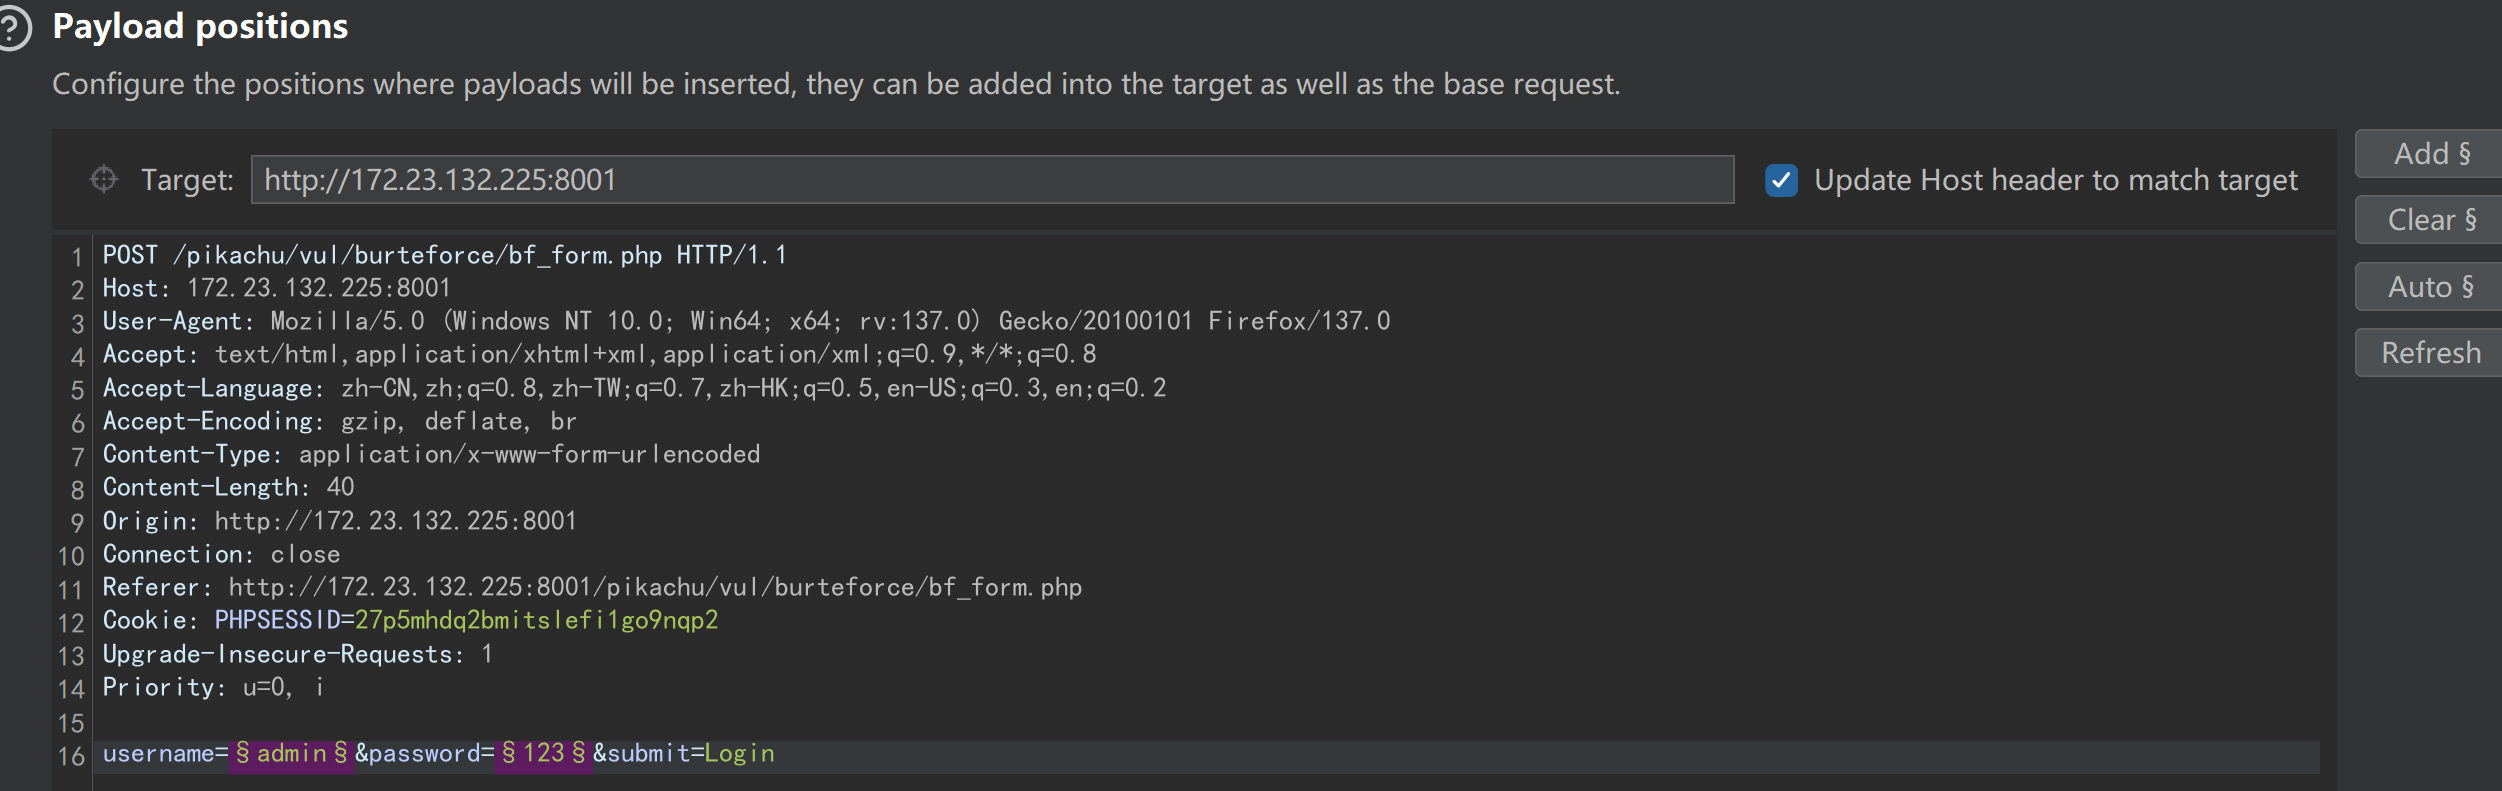
Task: Click the Referer header line
Action: (x=592, y=588)
